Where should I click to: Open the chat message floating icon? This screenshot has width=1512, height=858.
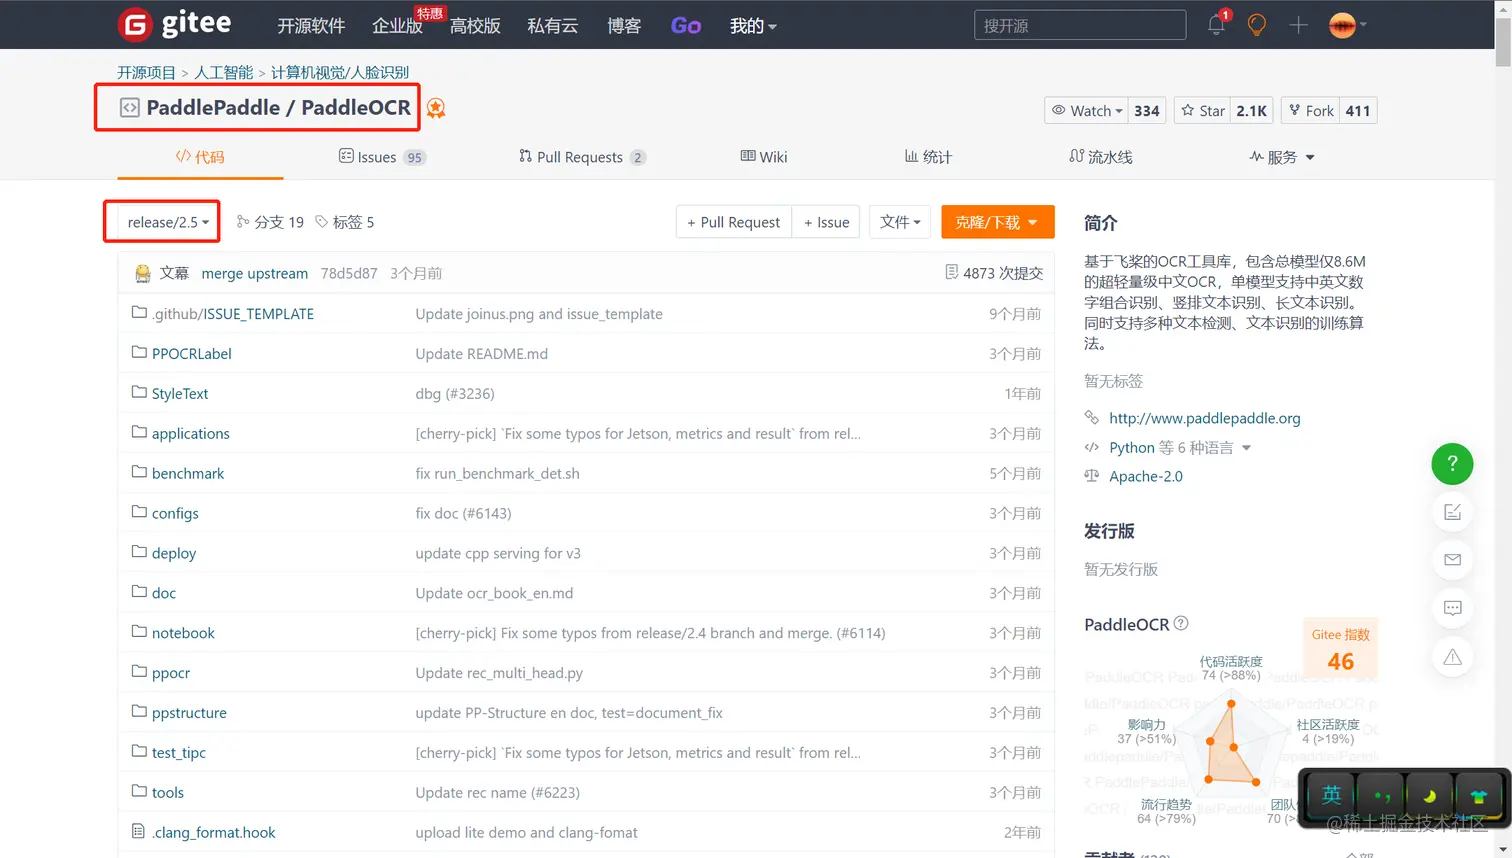pos(1452,608)
